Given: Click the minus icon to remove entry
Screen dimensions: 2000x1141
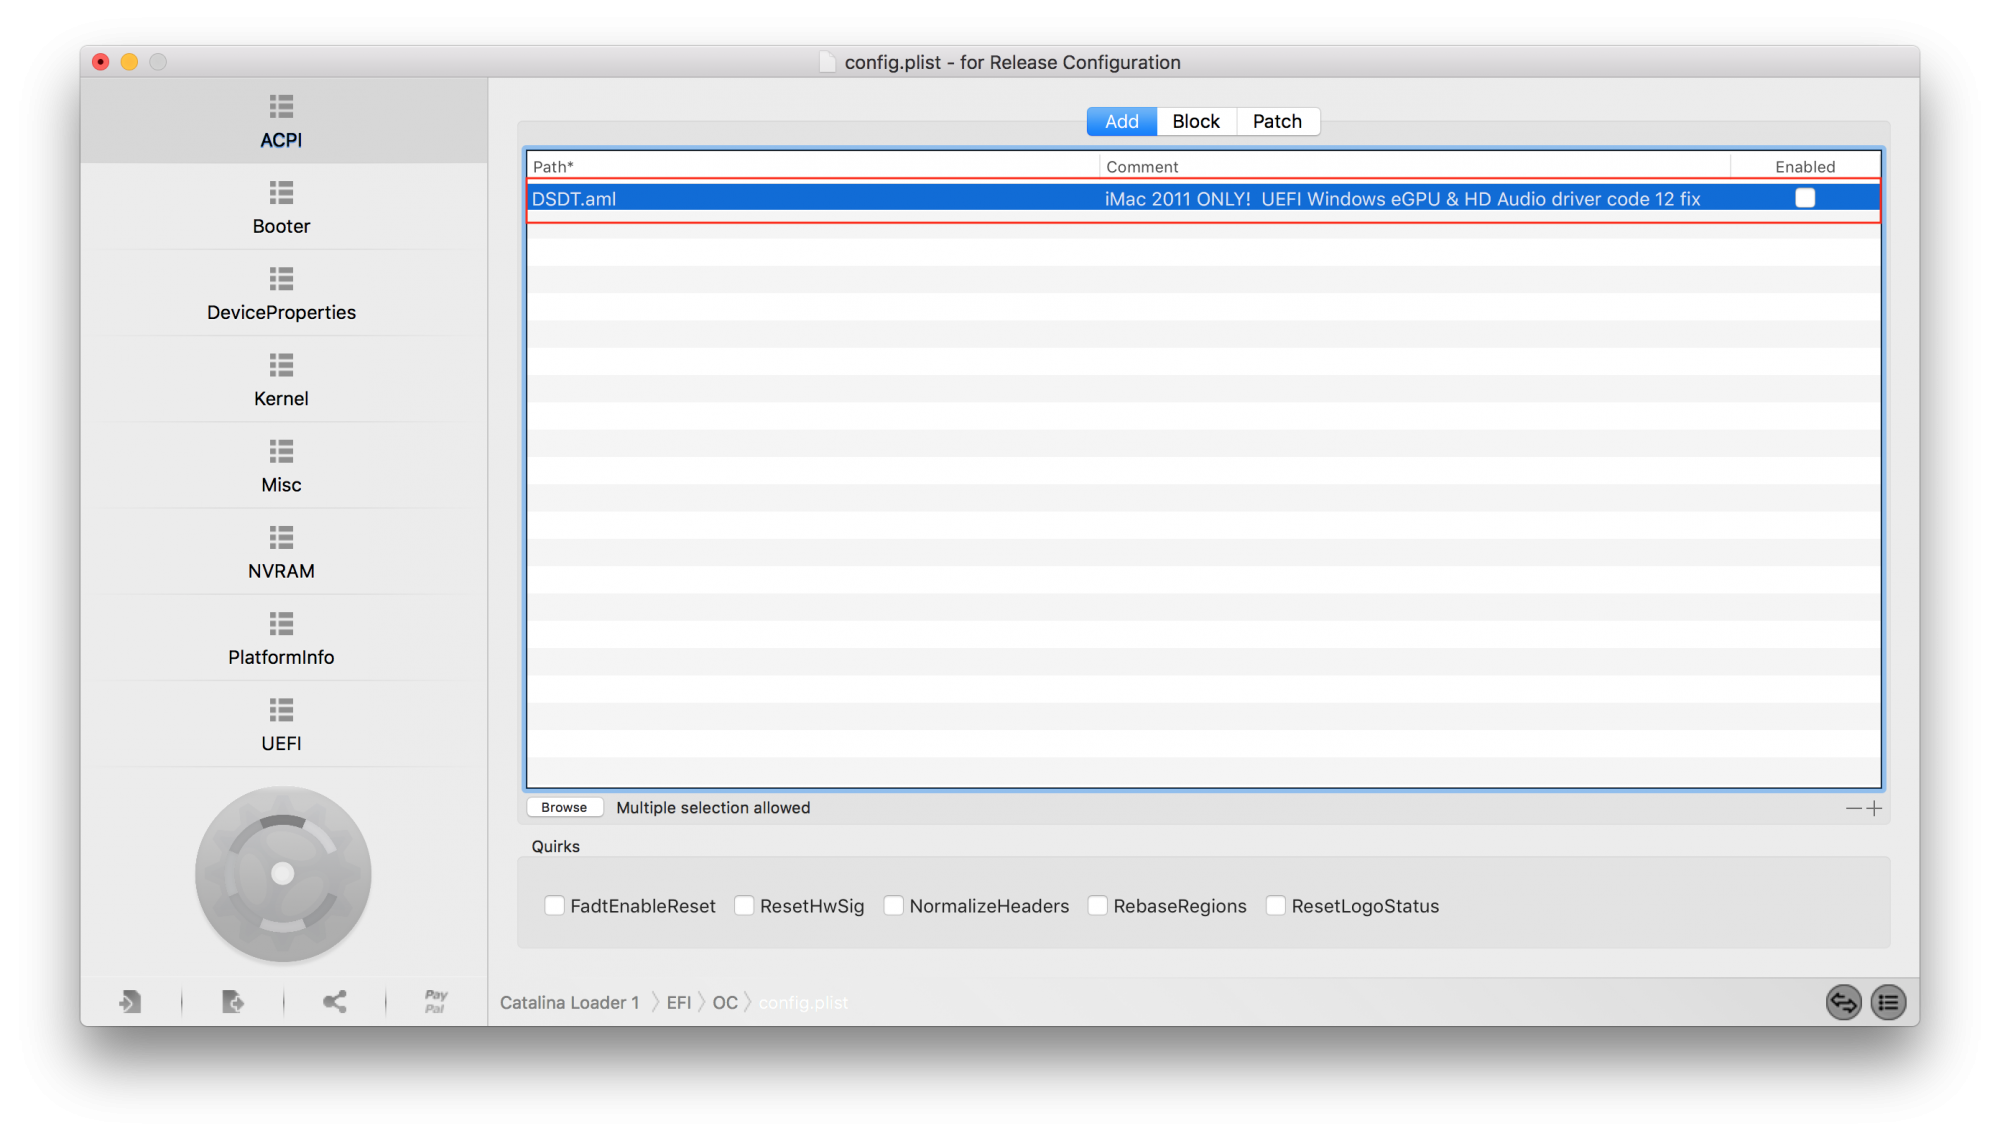Looking at the screenshot, I should [x=1853, y=808].
